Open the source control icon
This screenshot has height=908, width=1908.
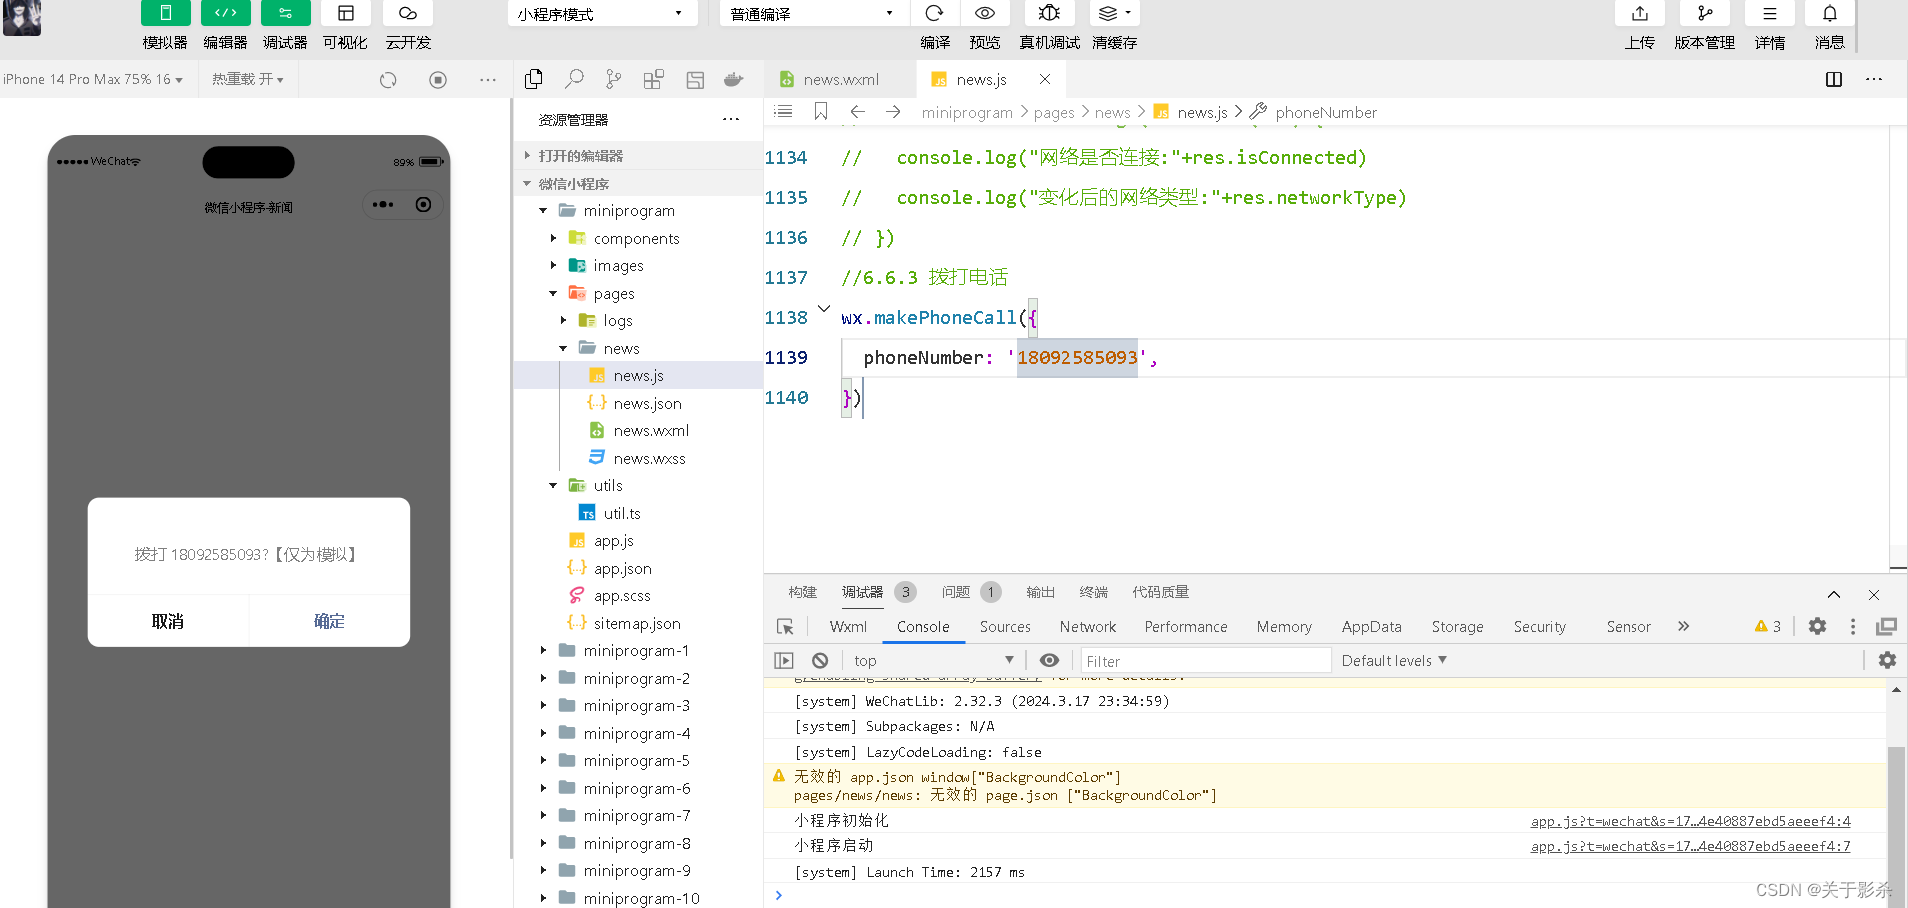(614, 79)
